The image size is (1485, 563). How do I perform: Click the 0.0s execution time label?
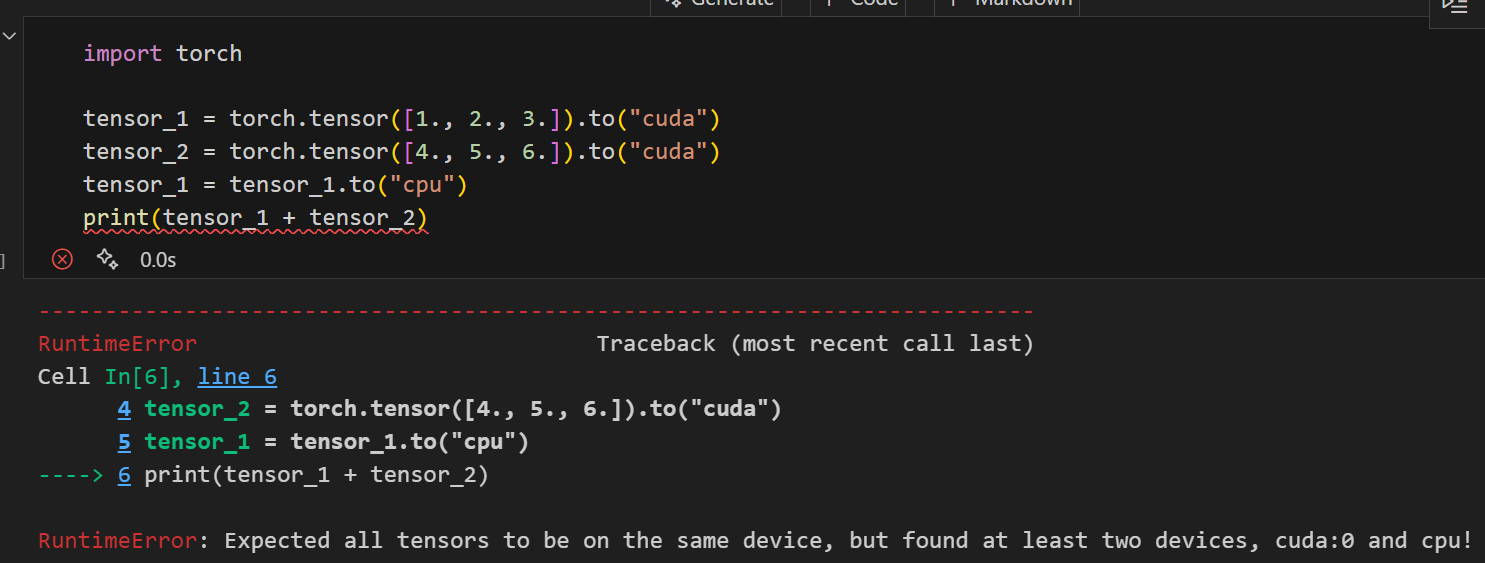coord(158,260)
